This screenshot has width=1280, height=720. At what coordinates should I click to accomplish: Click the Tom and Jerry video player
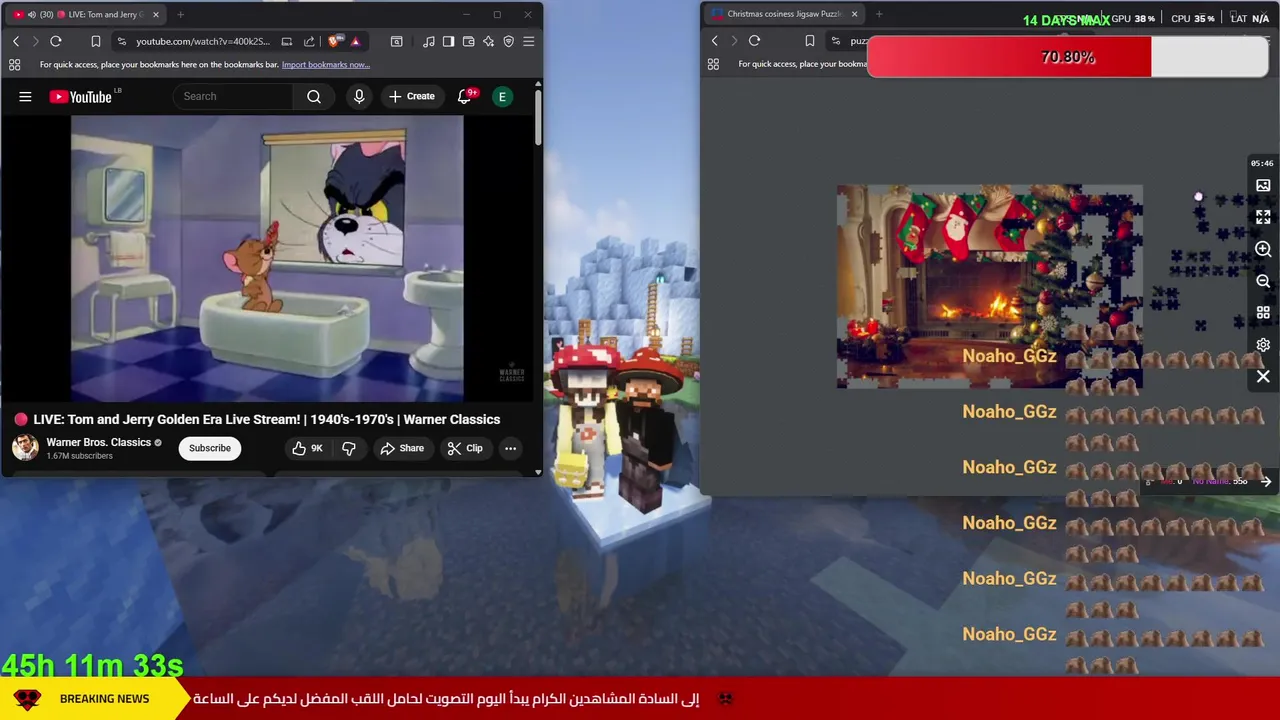click(x=267, y=258)
